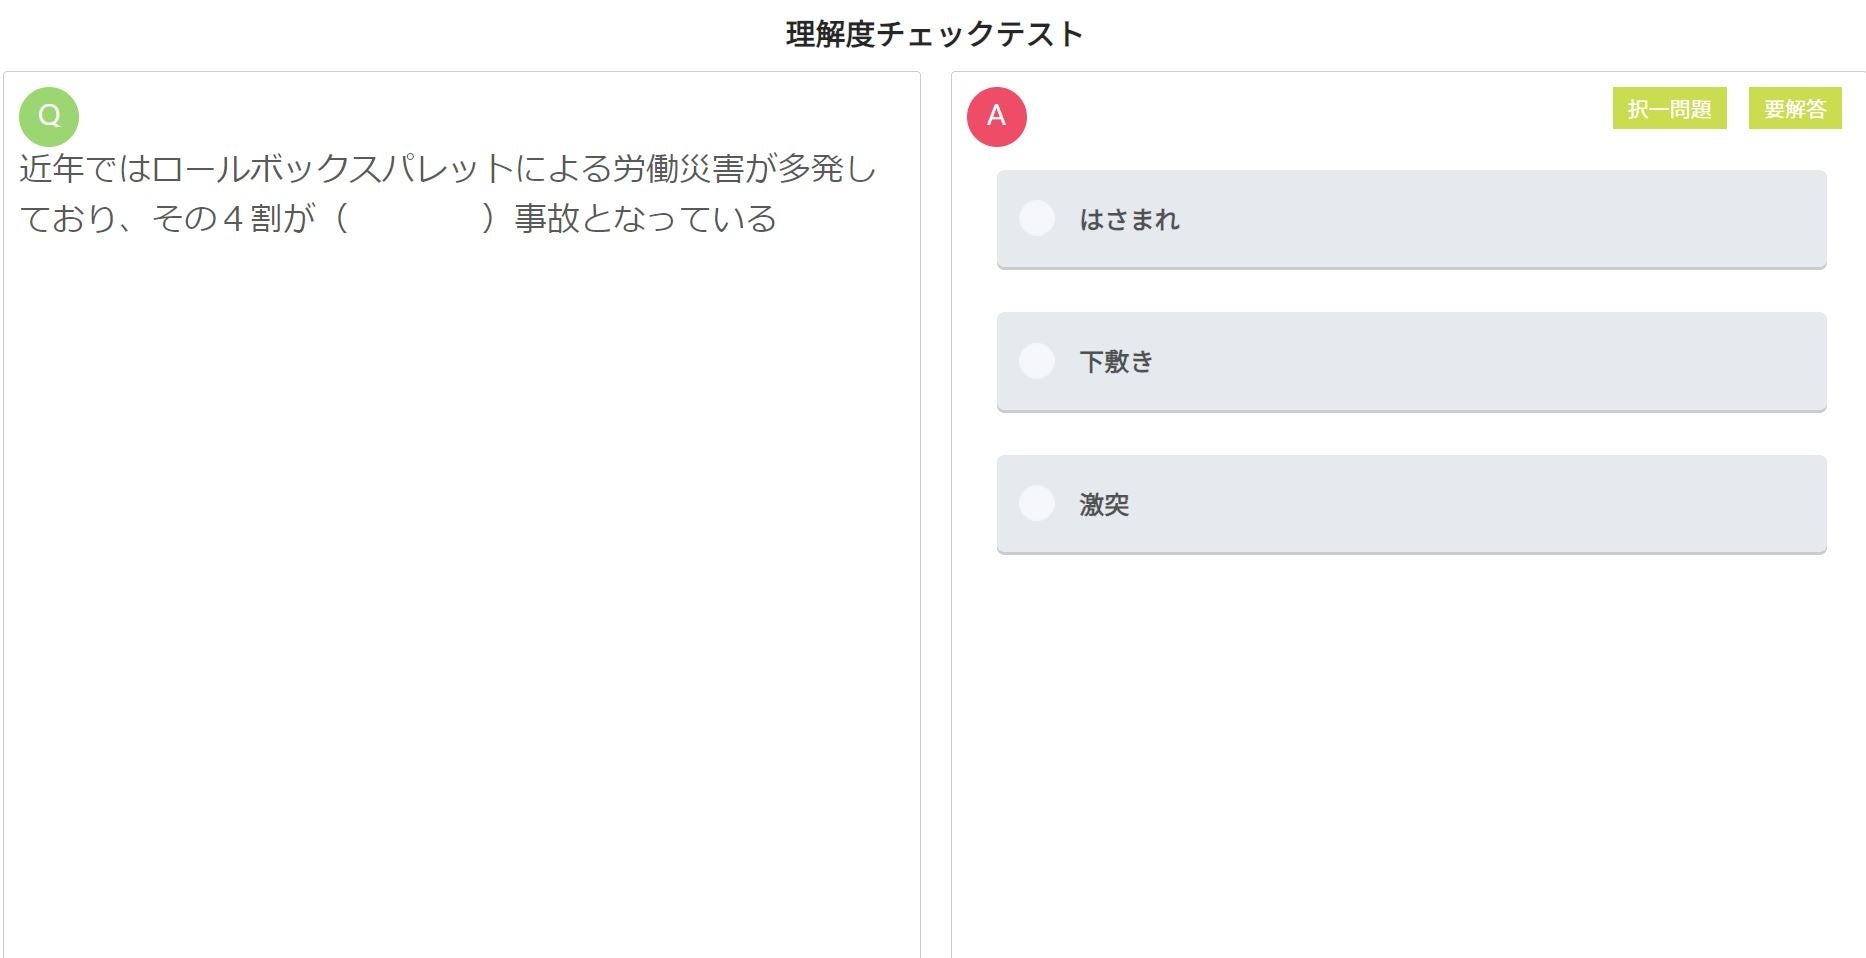The height and width of the screenshot is (958, 1866).
Task: Click the blank parentheses in the question
Action: [415, 218]
